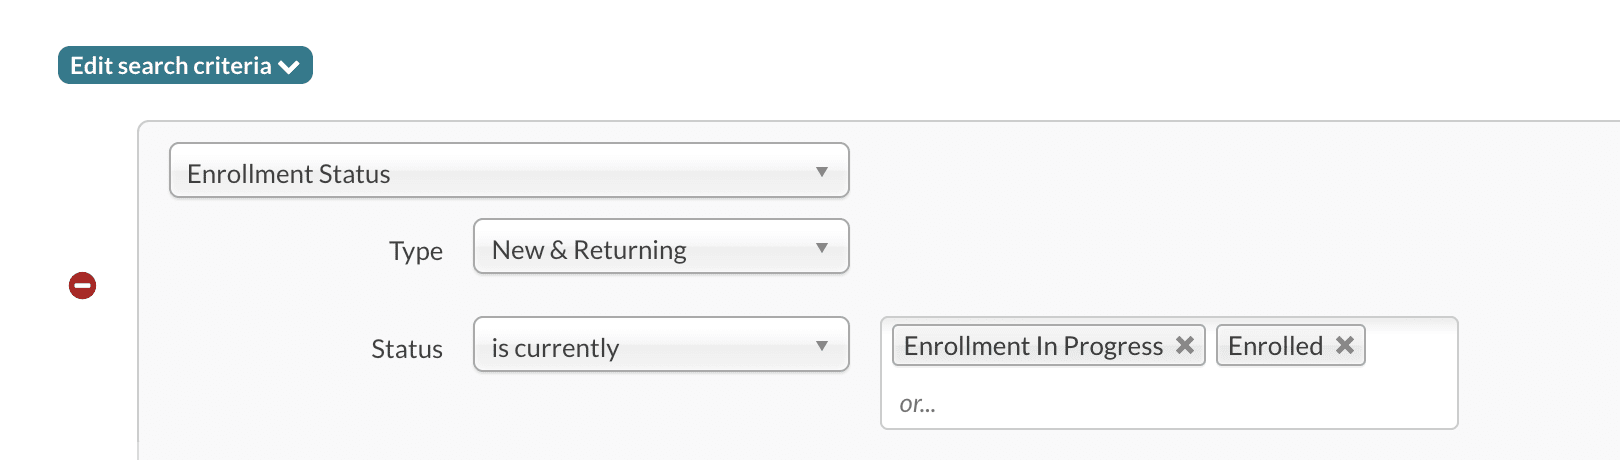Click the New & Returning dropdown arrow
This screenshot has height=460, width=1620.
(822, 248)
